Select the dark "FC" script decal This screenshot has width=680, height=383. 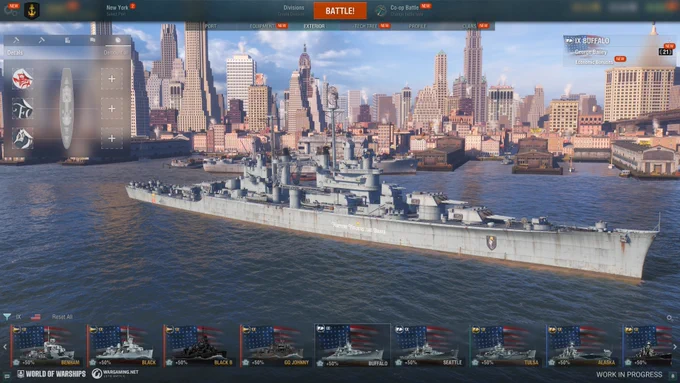click(x=22, y=108)
